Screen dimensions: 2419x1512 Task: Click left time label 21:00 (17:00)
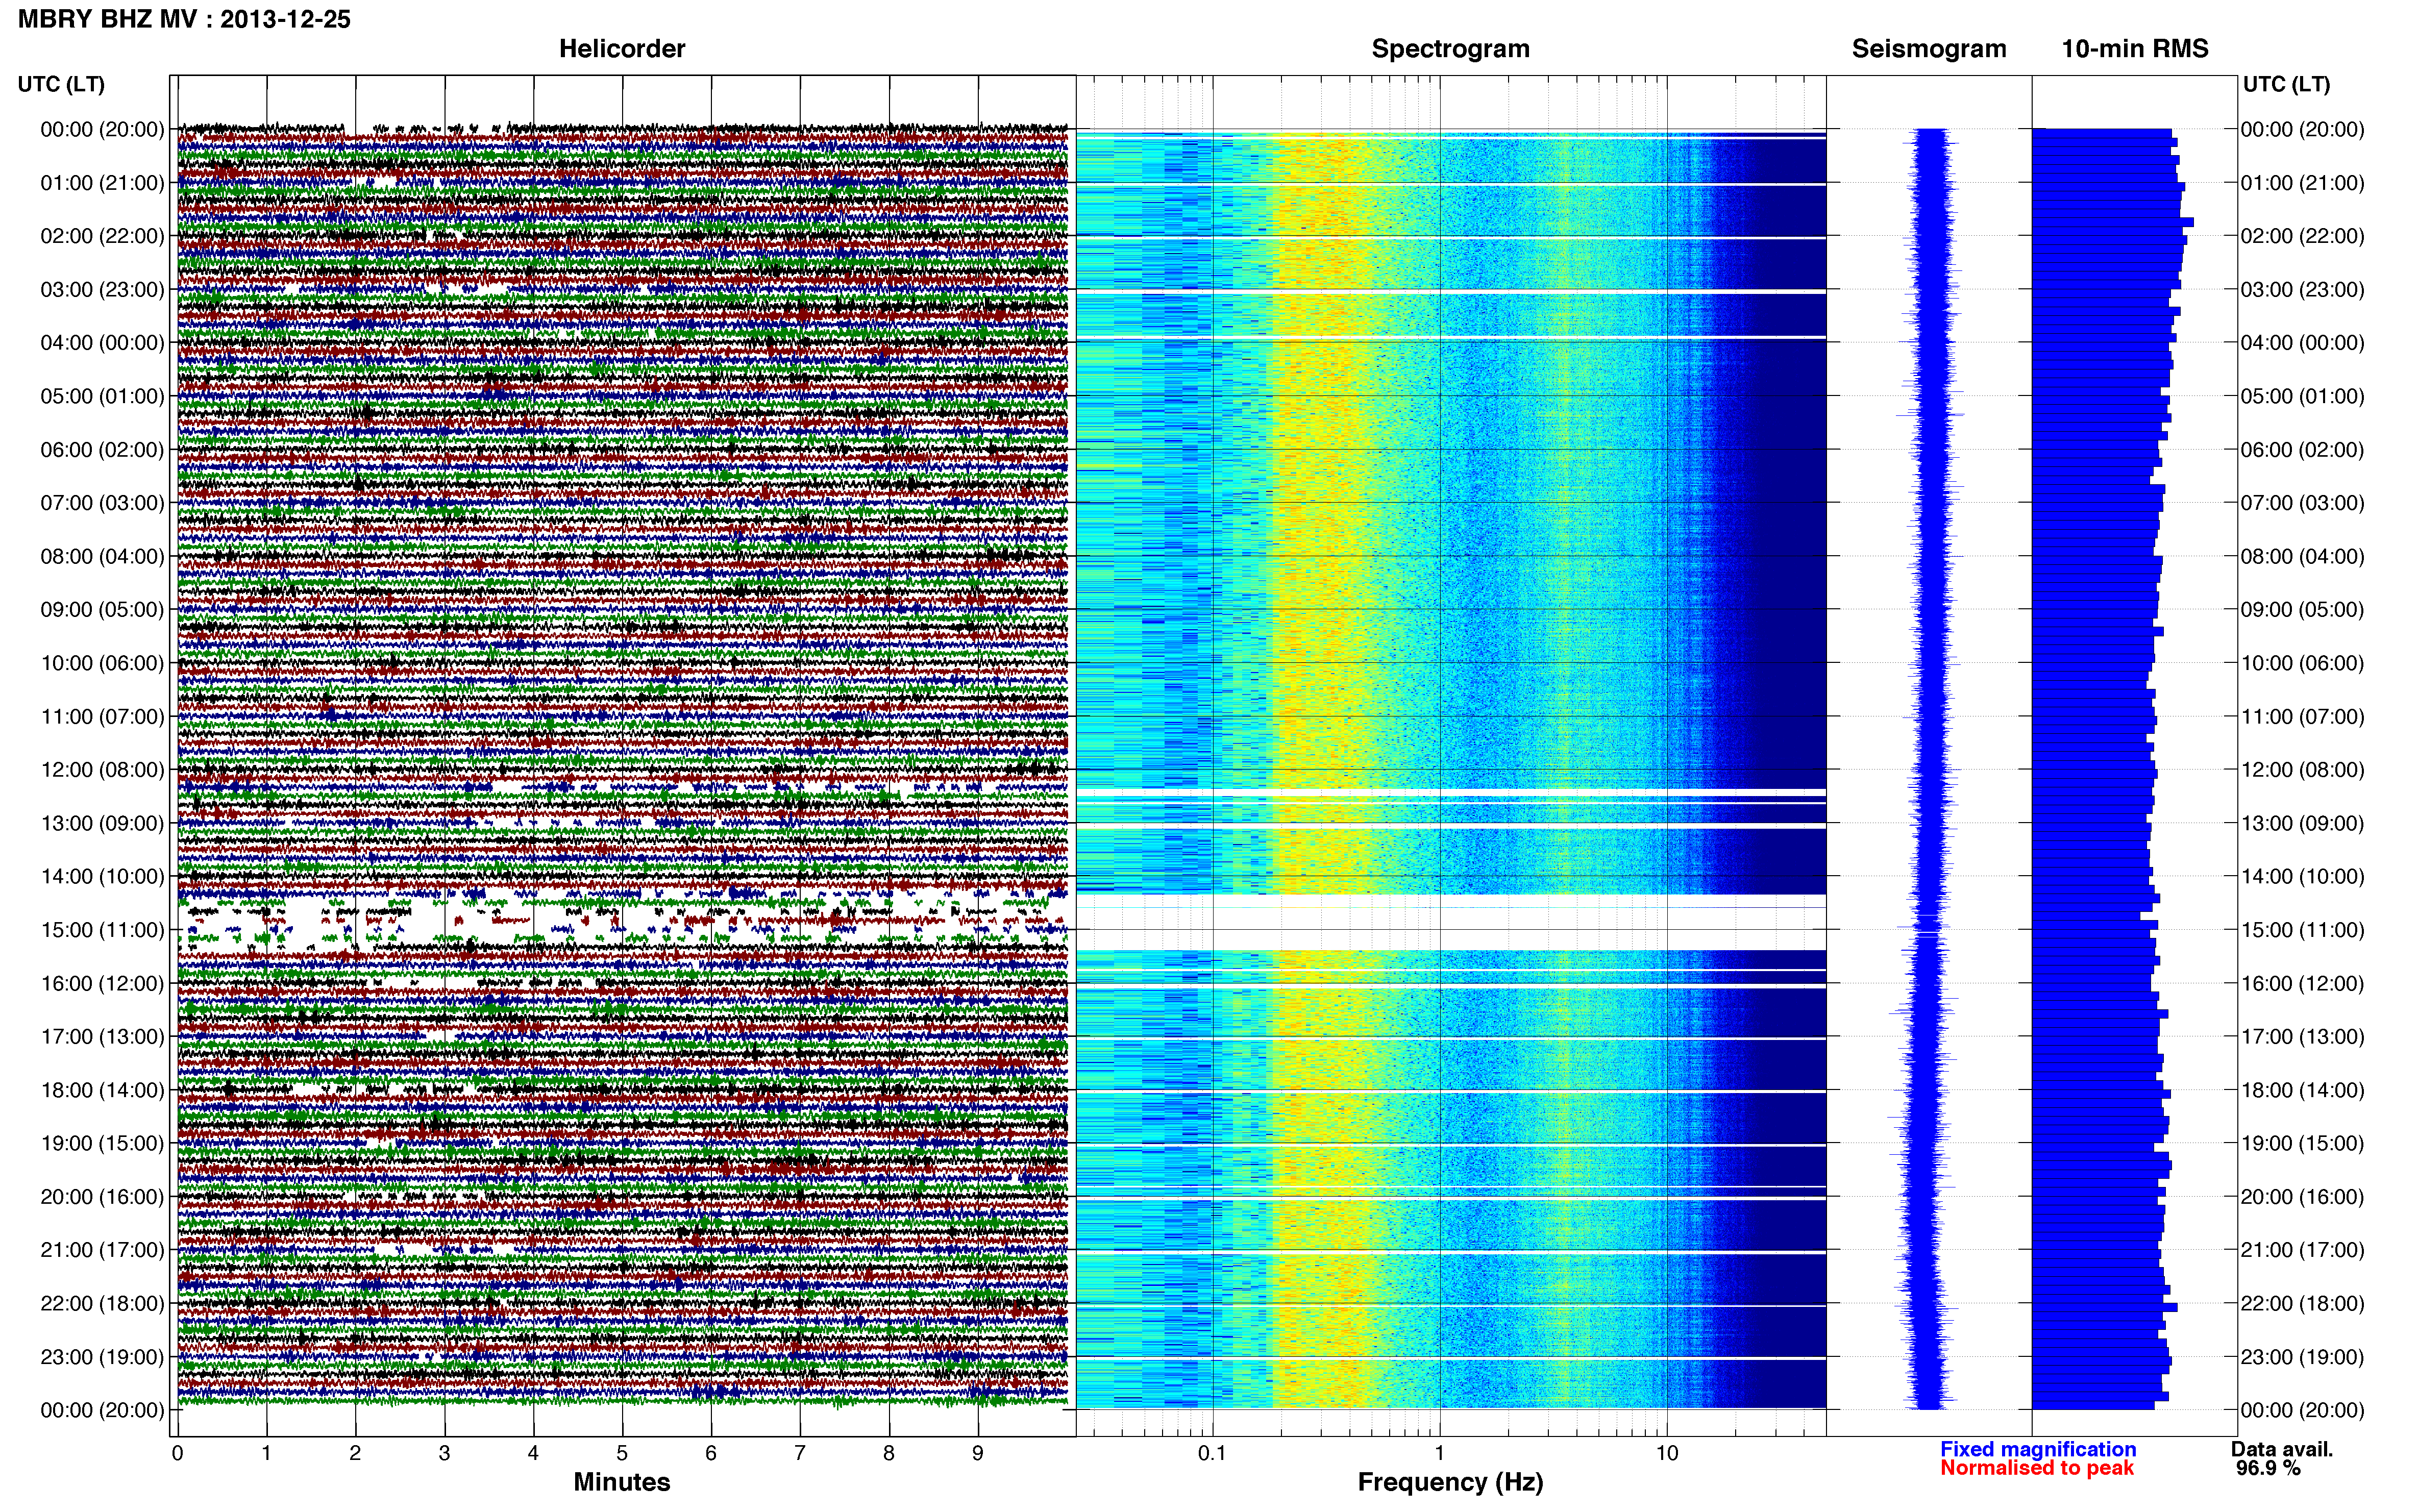coord(102,1250)
